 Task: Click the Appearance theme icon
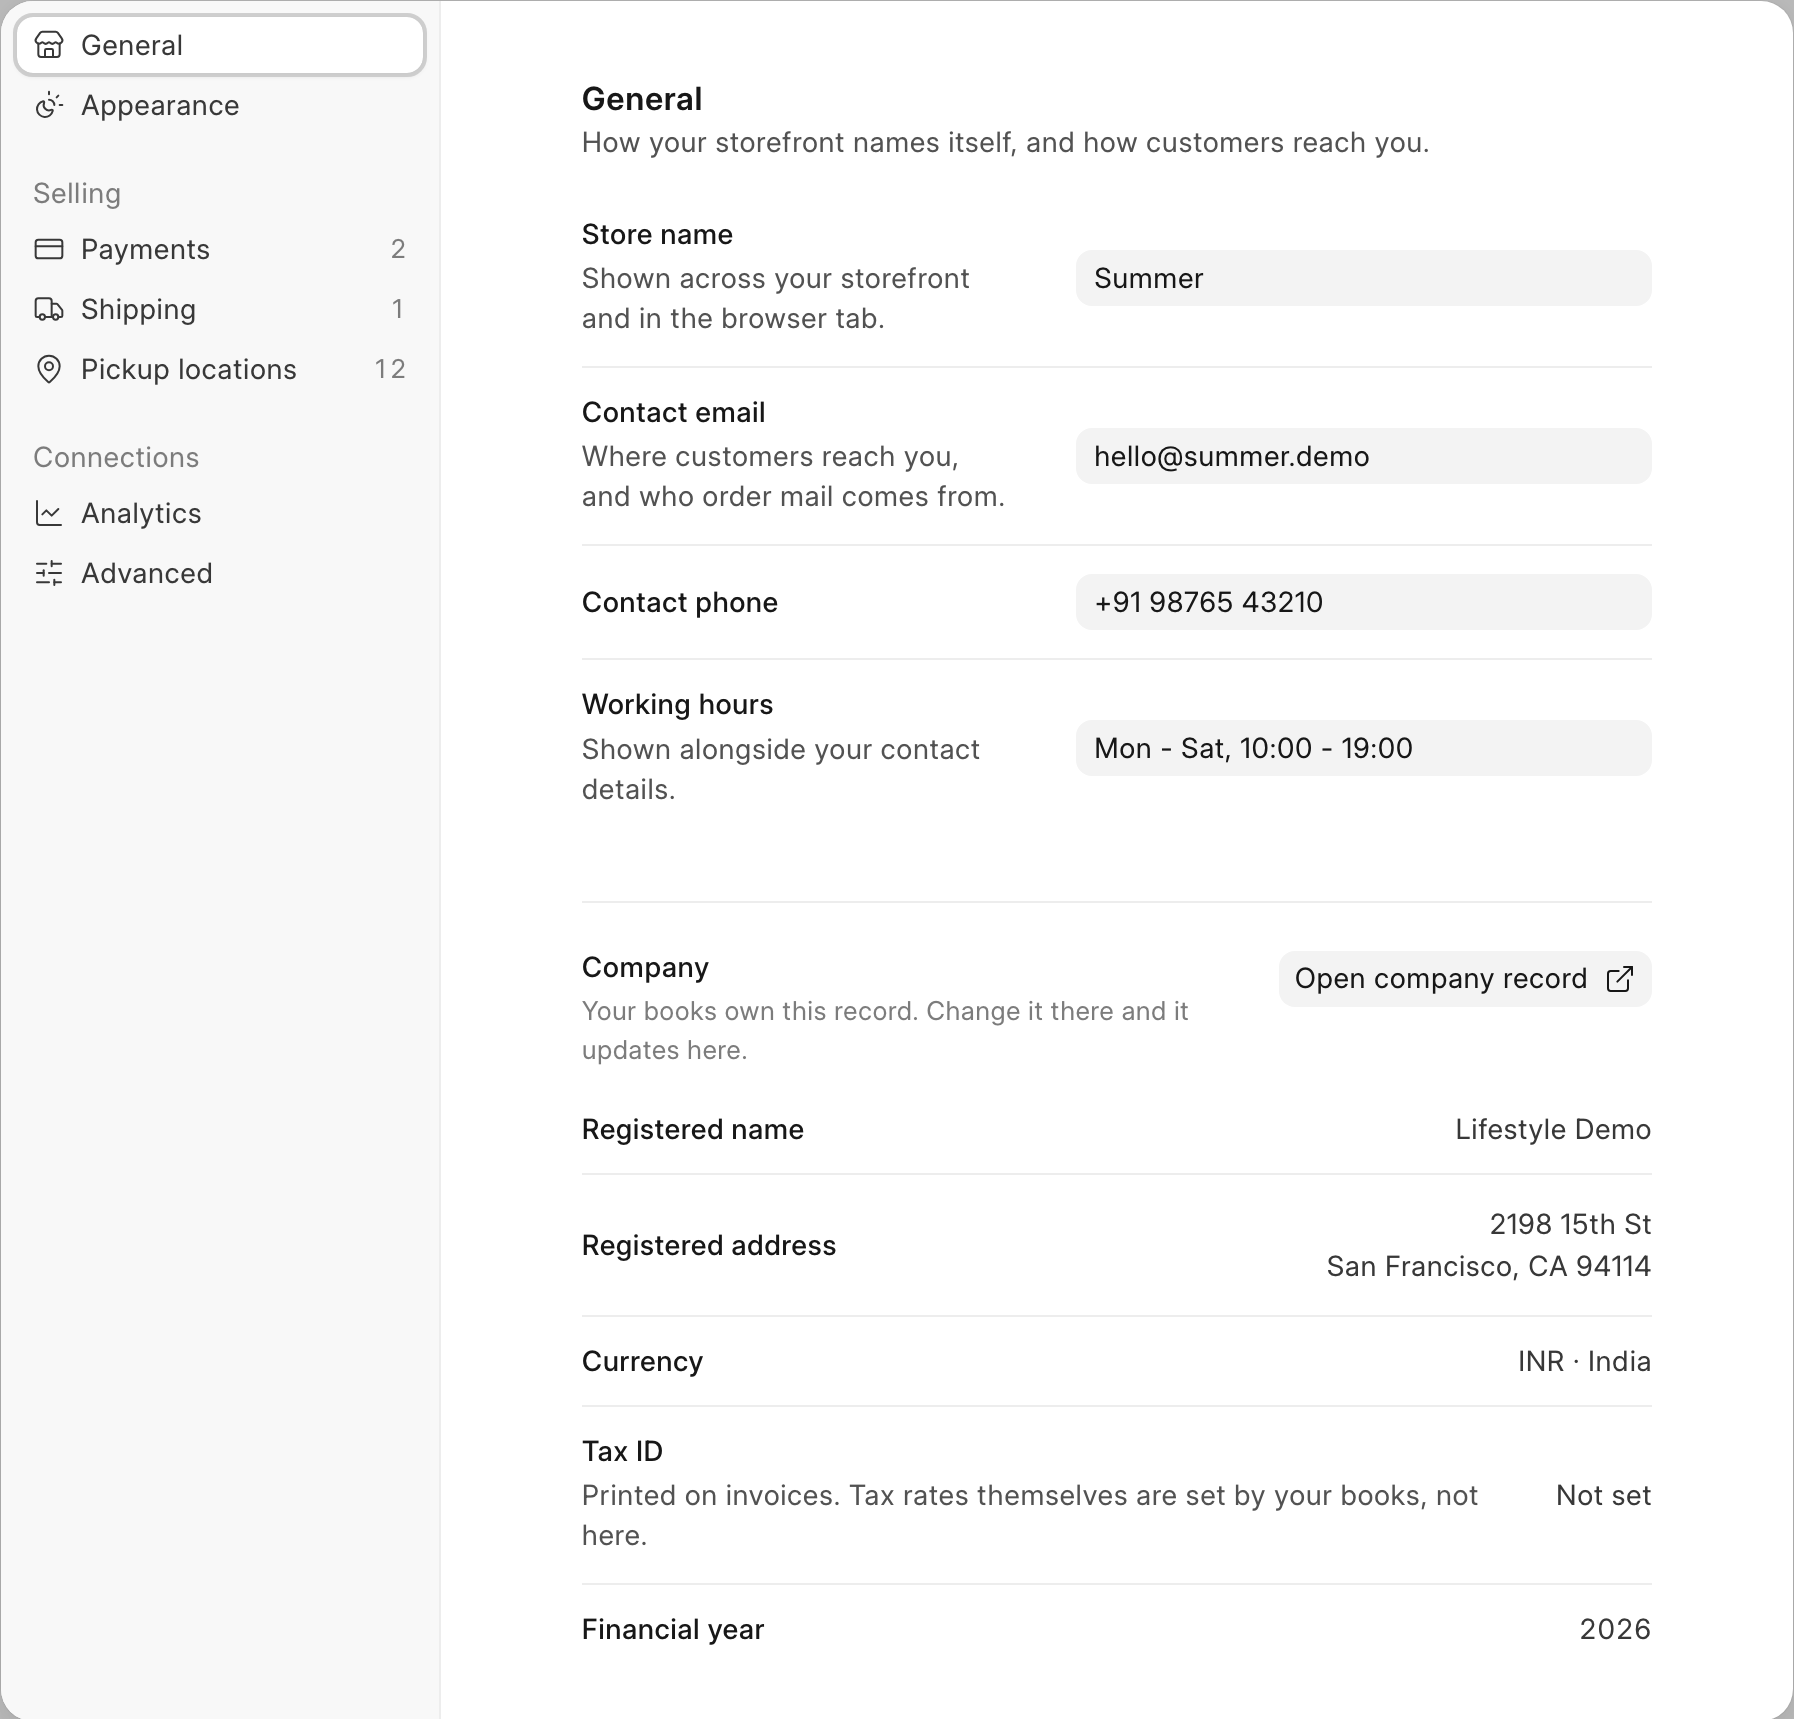[x=49, y=105]
